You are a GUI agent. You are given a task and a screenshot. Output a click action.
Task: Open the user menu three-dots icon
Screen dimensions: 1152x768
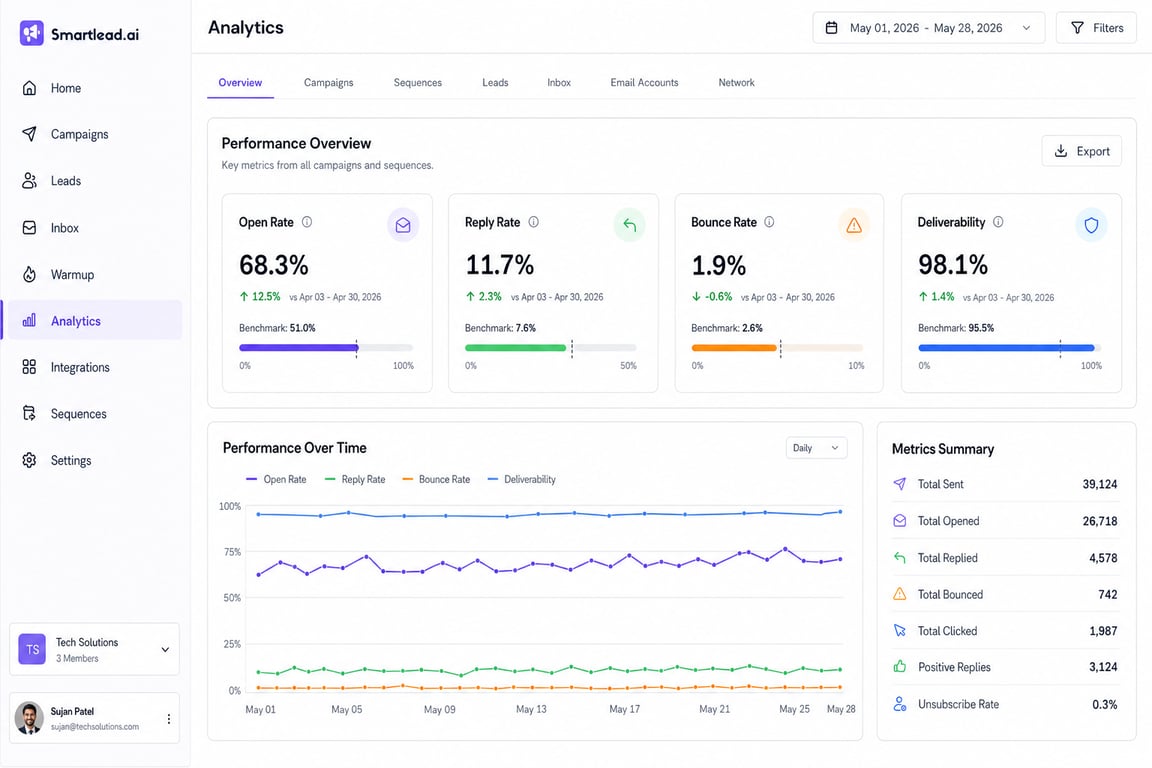coord(169,719)
